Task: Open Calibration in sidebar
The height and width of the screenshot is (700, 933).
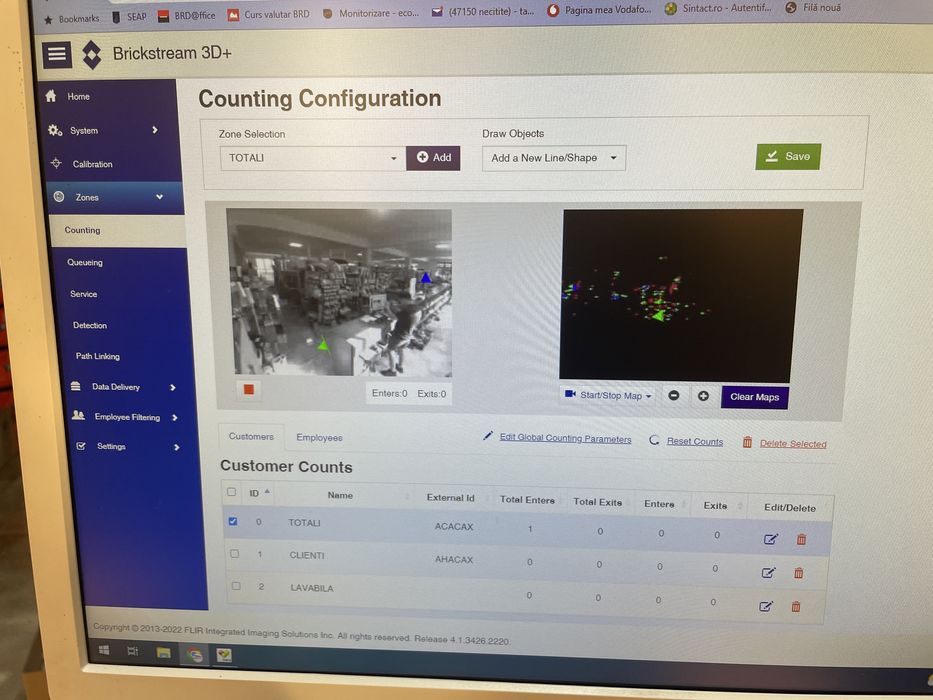Action: [92, 164]
